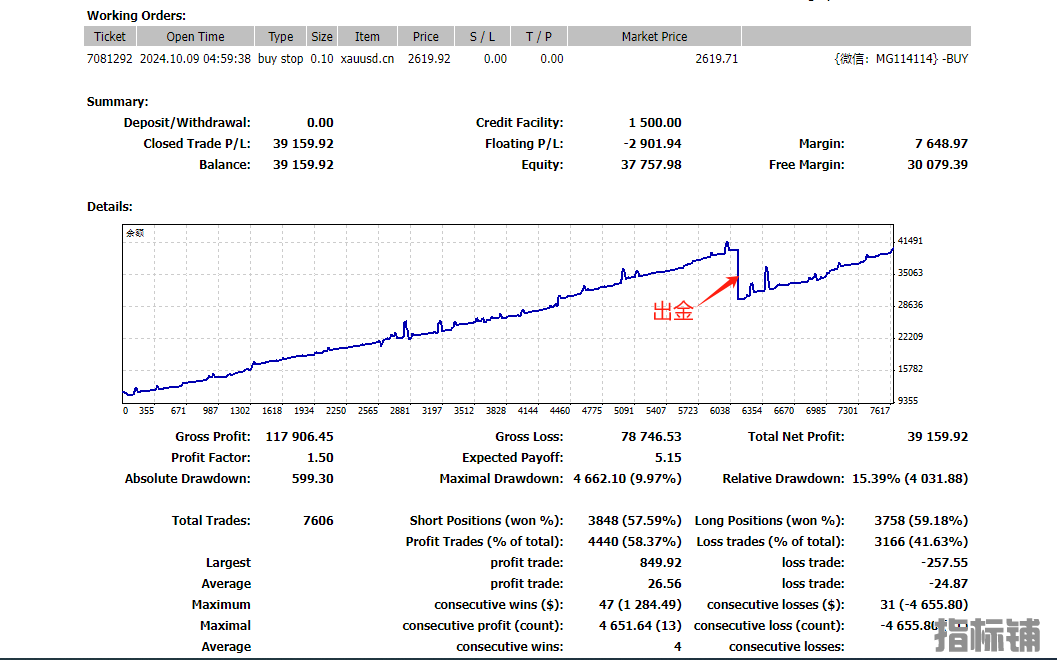Click the Size column header

click(322, 37)
